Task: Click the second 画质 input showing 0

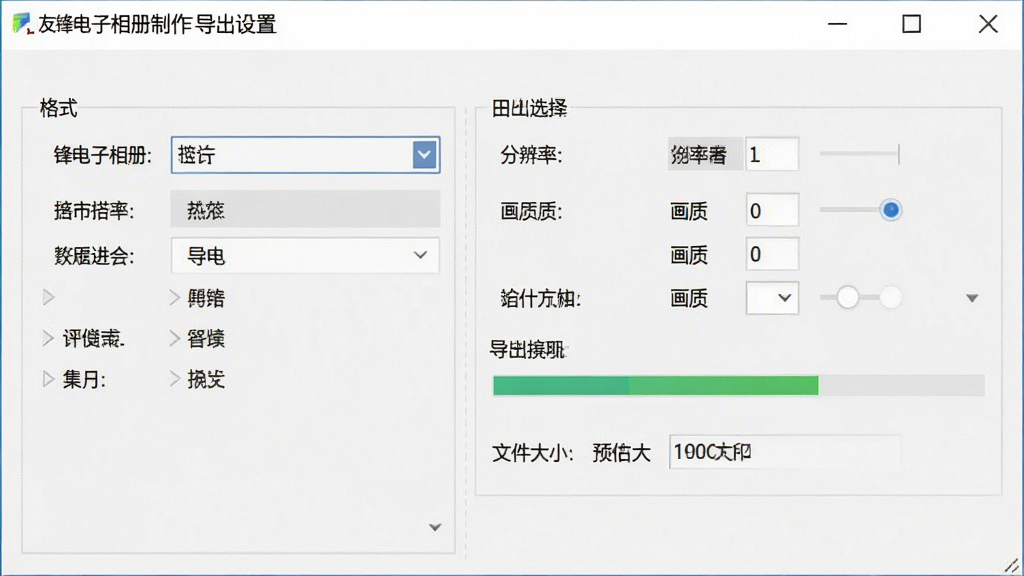Action: coord(772,254)
